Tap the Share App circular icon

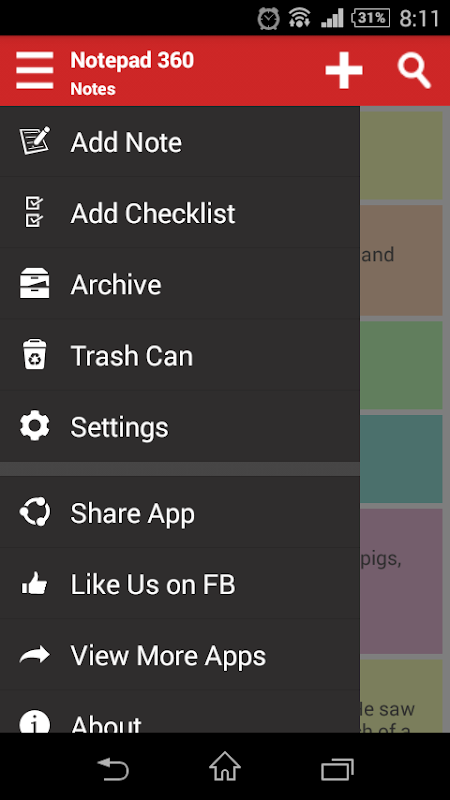[x=35, y=512]
